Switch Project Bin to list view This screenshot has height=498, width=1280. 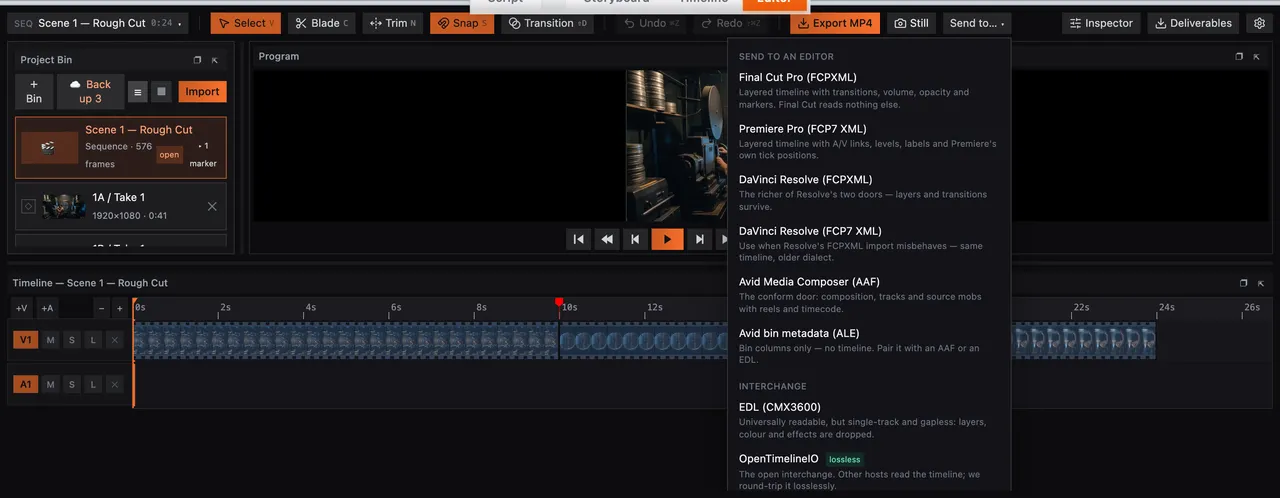tap(138, 92)
